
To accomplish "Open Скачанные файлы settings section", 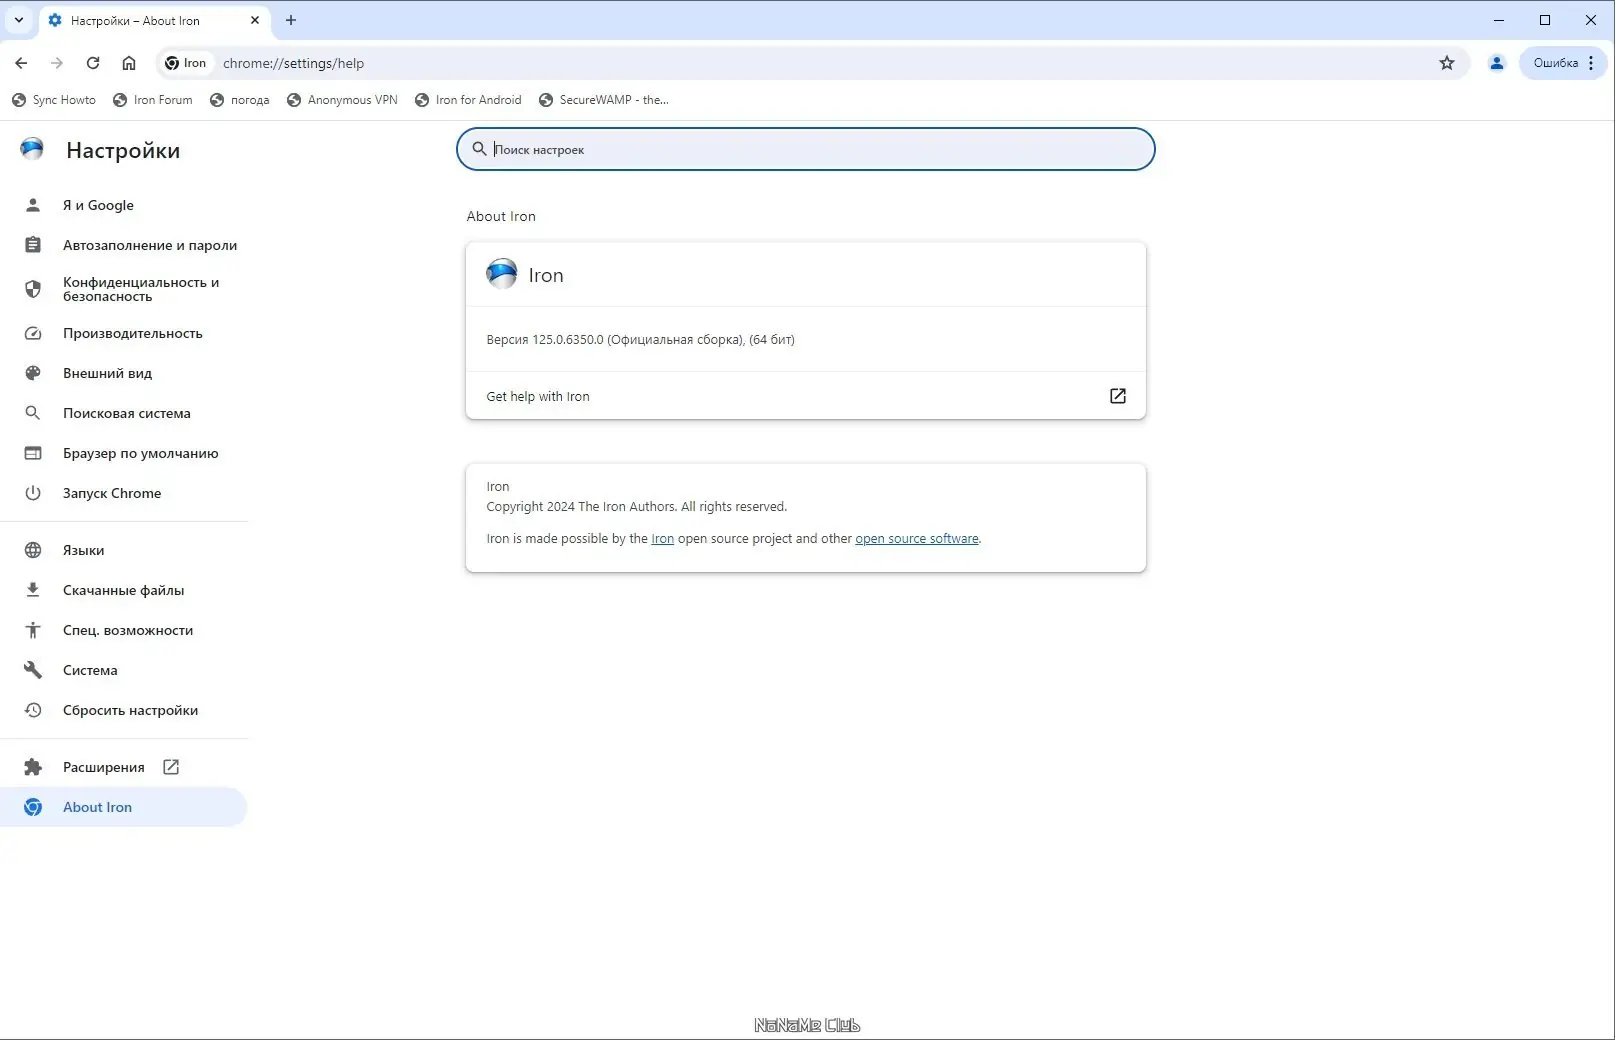I will click(x=124, y=590).
